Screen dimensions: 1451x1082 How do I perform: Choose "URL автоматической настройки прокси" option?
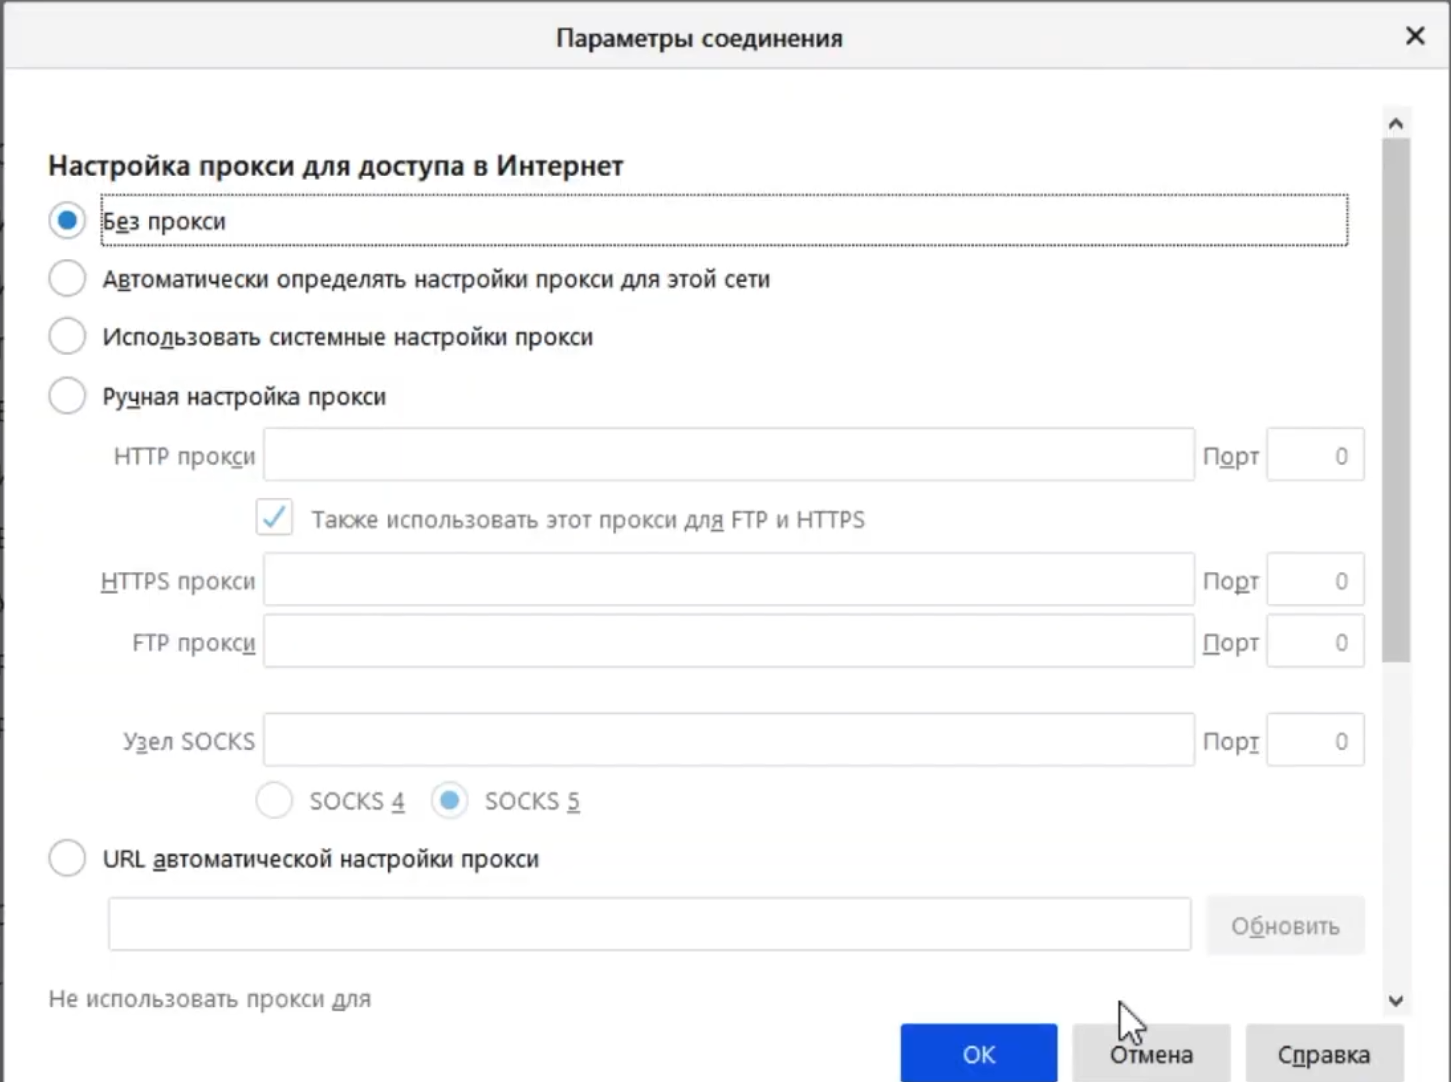pyautogui.click(x=66, y=858)
